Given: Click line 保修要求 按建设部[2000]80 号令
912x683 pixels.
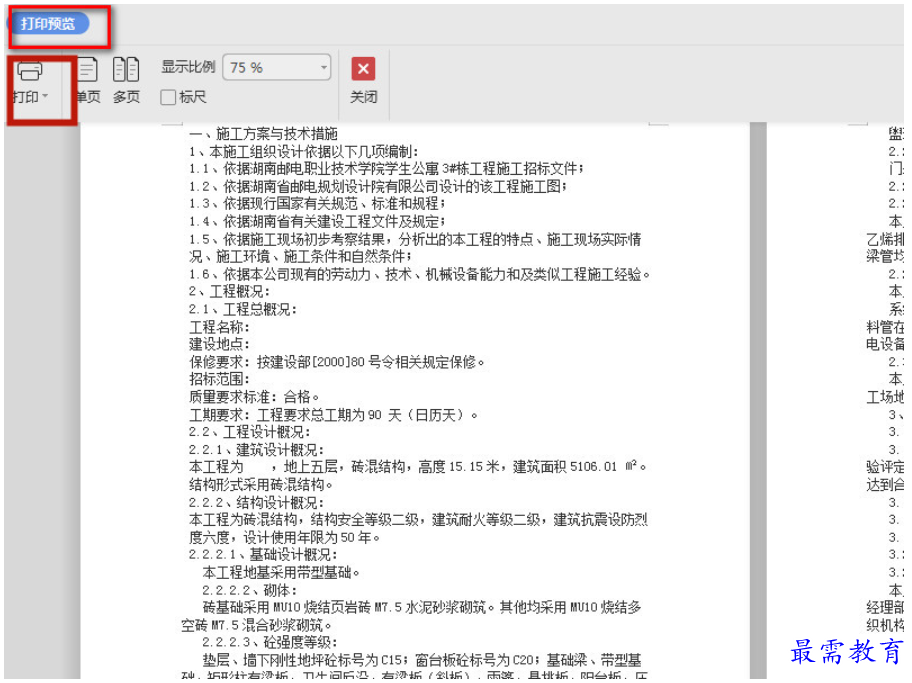Looking at the screenshot, I should coord(337,362).
